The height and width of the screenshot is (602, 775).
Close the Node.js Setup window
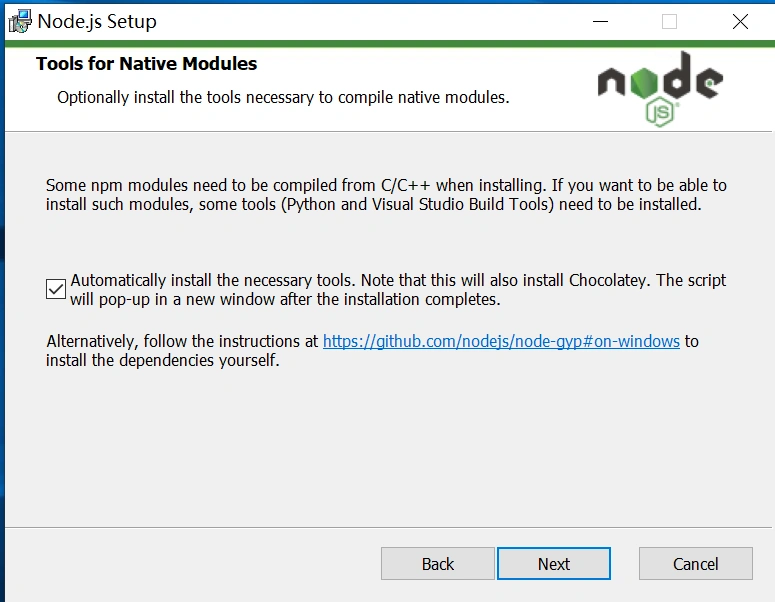[740, 21]
